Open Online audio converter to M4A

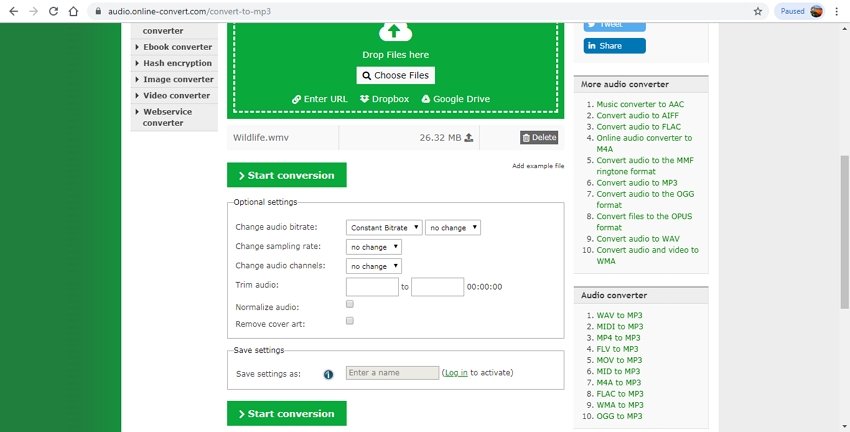644,143
